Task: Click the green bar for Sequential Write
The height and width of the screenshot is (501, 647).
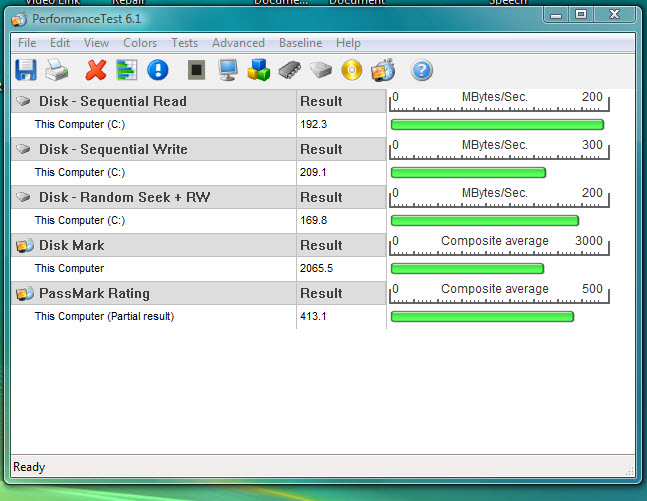Action: pyautogui.click(x=468, y=173)
